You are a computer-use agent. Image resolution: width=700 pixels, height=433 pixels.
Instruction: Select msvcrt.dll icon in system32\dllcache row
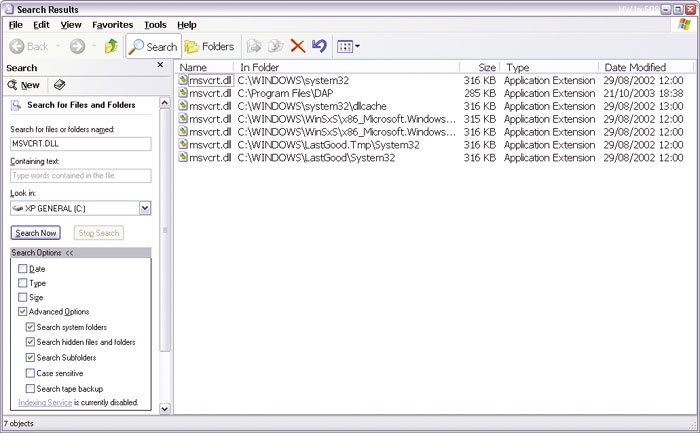coord(183,106)
